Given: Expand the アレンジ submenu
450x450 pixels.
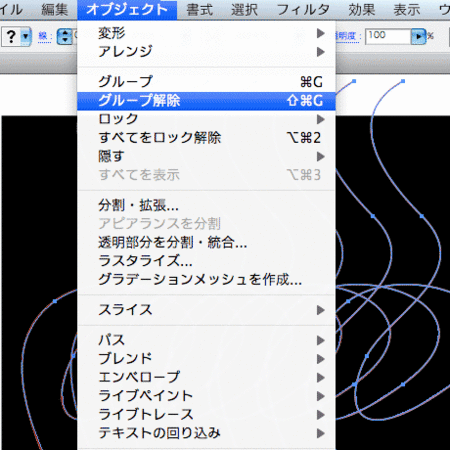Looking at the screenshot, I should pos(206,52).
